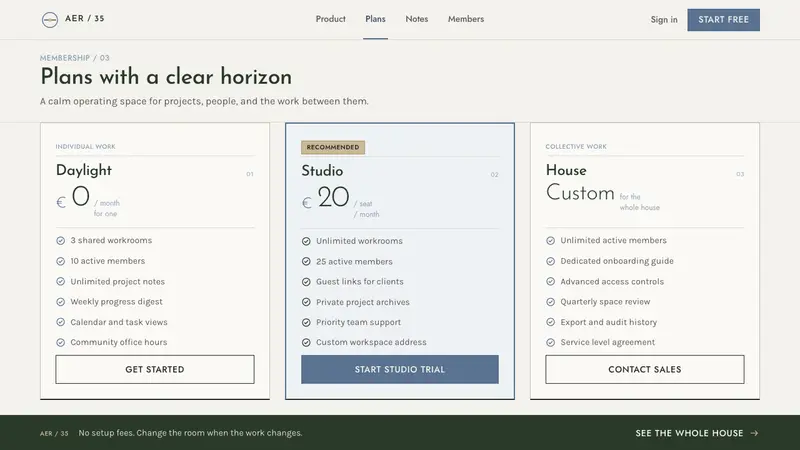The image size is (800, 450).
Task: Click the check icon beside Quarterly space review
Action: [x=551, y=302]
